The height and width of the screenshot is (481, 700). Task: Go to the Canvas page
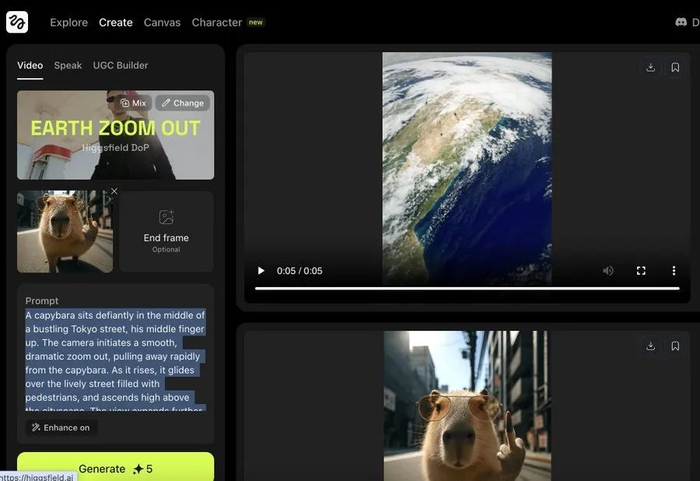click(x=162, y=22)
